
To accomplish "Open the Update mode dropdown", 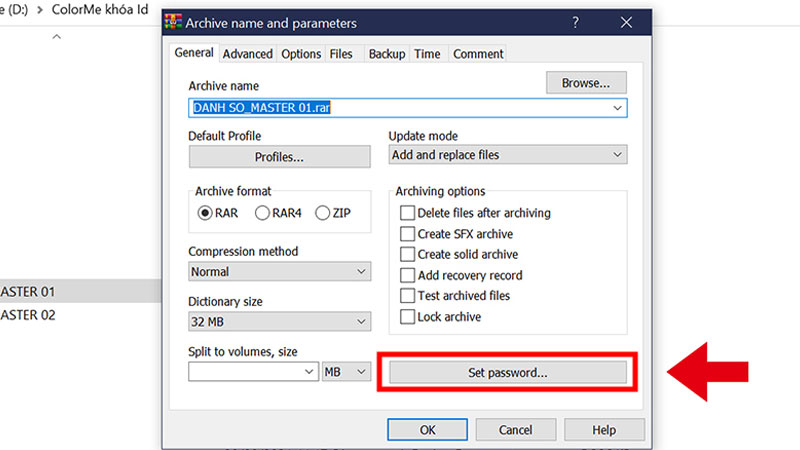I will click(x=507, y=155).
